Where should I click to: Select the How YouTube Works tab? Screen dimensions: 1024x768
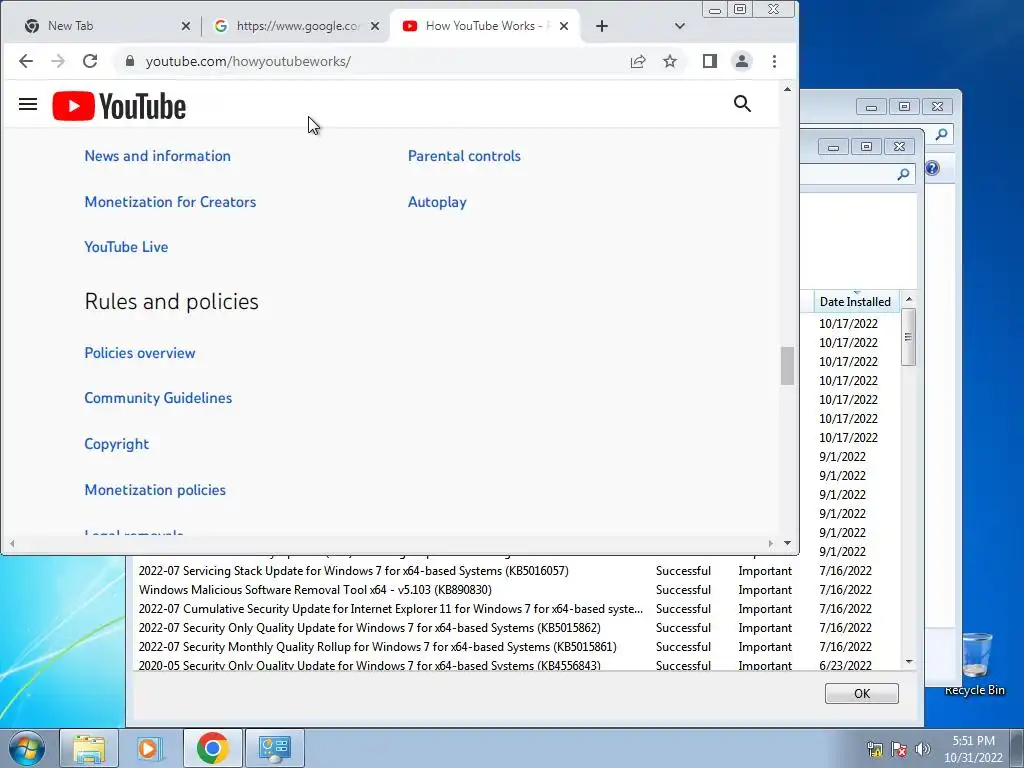[485, 26]
